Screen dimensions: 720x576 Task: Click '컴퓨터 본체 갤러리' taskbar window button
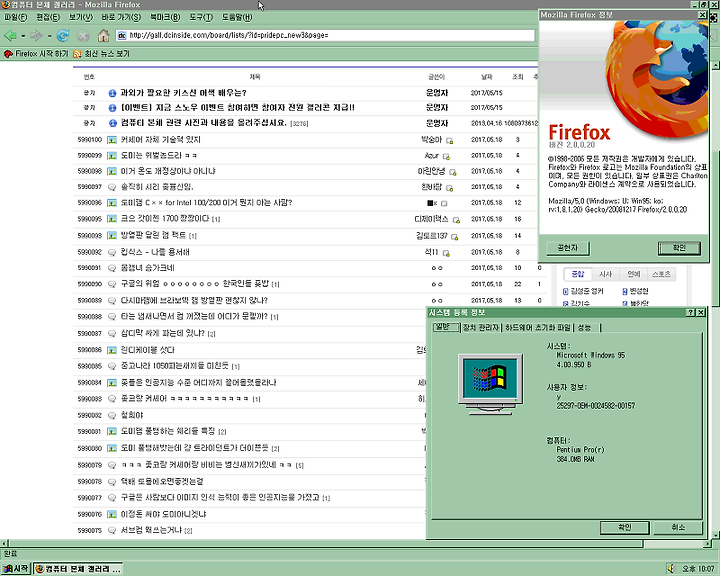pyautogui.click(x=78, y=569)
